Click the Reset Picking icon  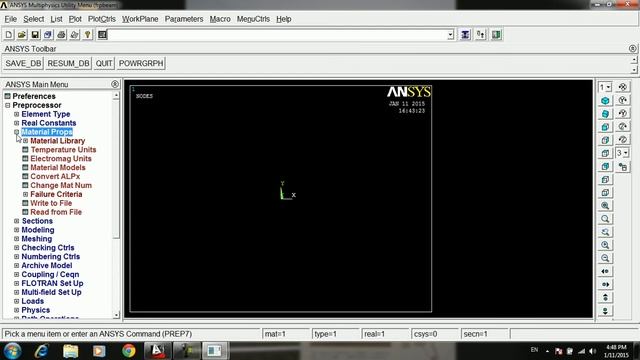point(481,35)
